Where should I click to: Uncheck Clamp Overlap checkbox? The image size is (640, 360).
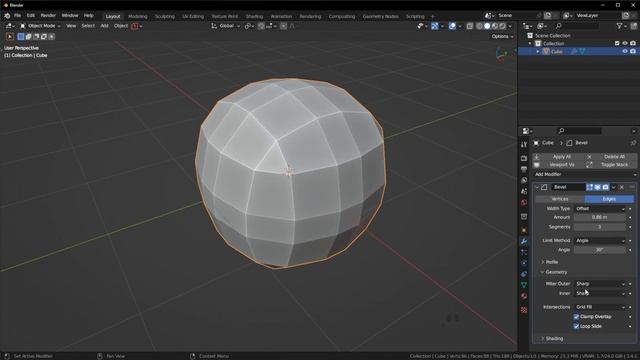tap(576, 317)
